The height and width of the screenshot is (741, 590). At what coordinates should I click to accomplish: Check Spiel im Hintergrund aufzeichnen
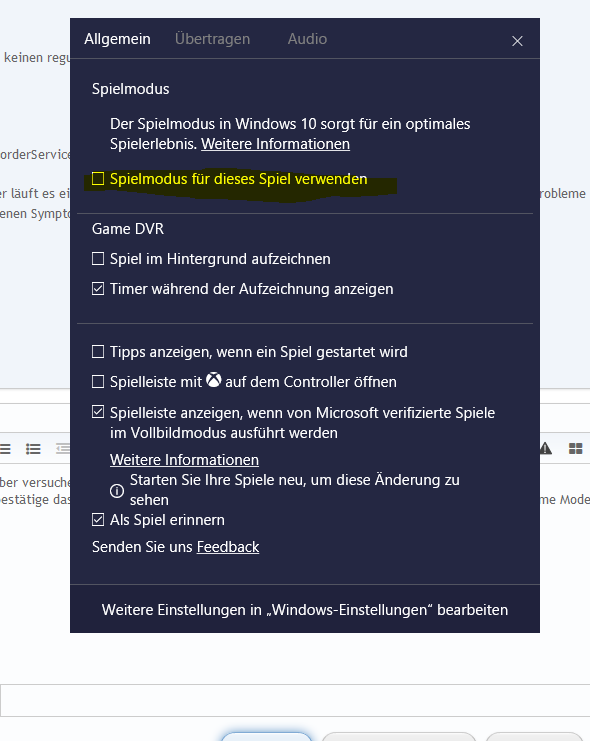tap(98, 258)
